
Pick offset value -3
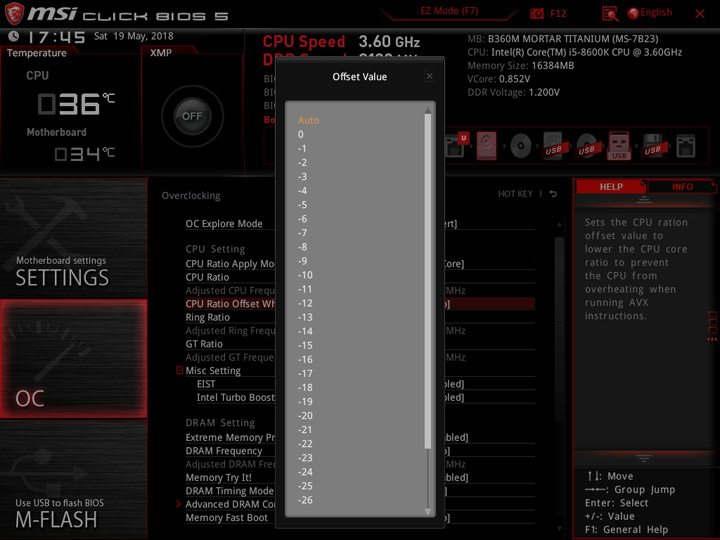click(x=302, y=177)
